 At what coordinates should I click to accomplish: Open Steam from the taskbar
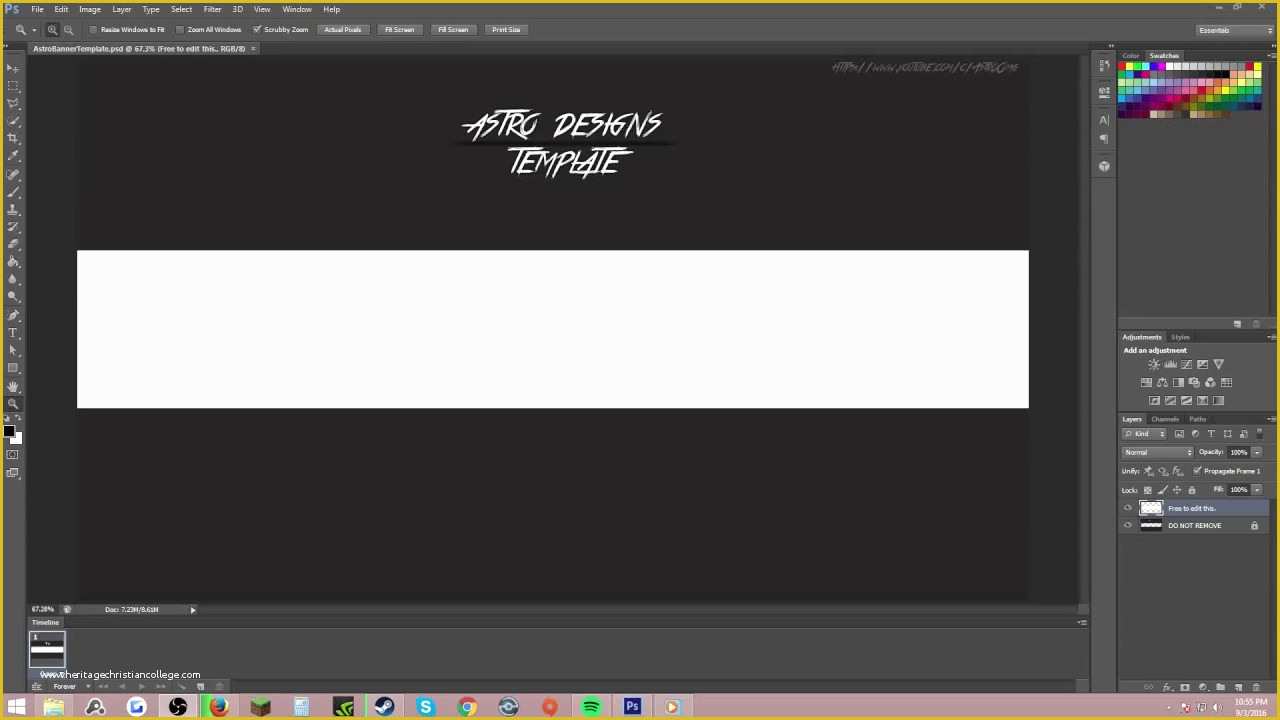point(384,708)
